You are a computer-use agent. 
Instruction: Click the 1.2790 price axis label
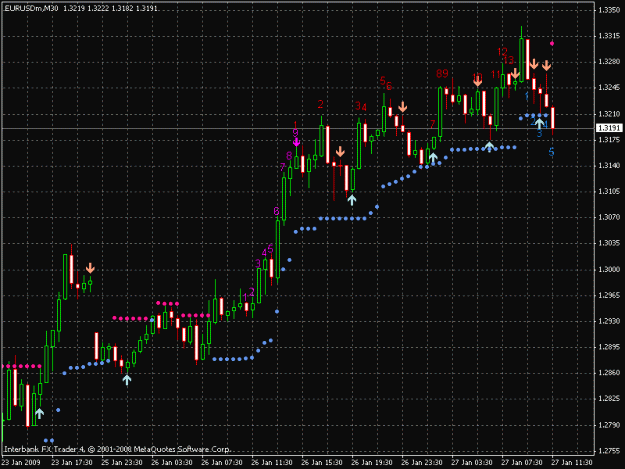point(609,425)
